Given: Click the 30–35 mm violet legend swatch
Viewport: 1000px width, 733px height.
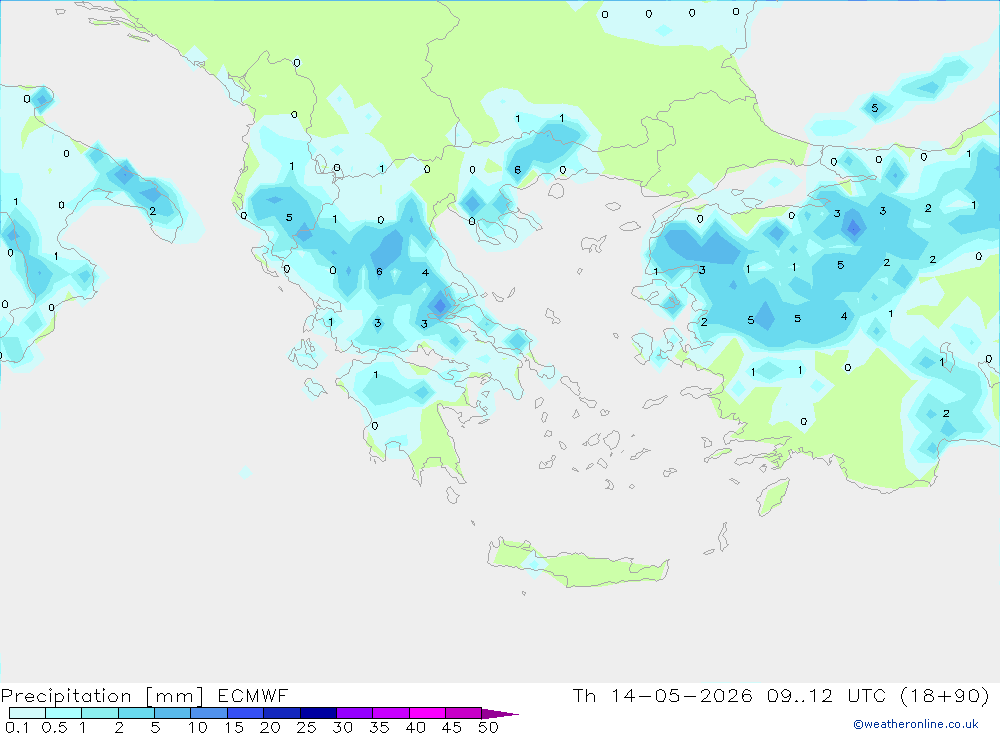Looking at the screenshot, I should pos(355,713).
